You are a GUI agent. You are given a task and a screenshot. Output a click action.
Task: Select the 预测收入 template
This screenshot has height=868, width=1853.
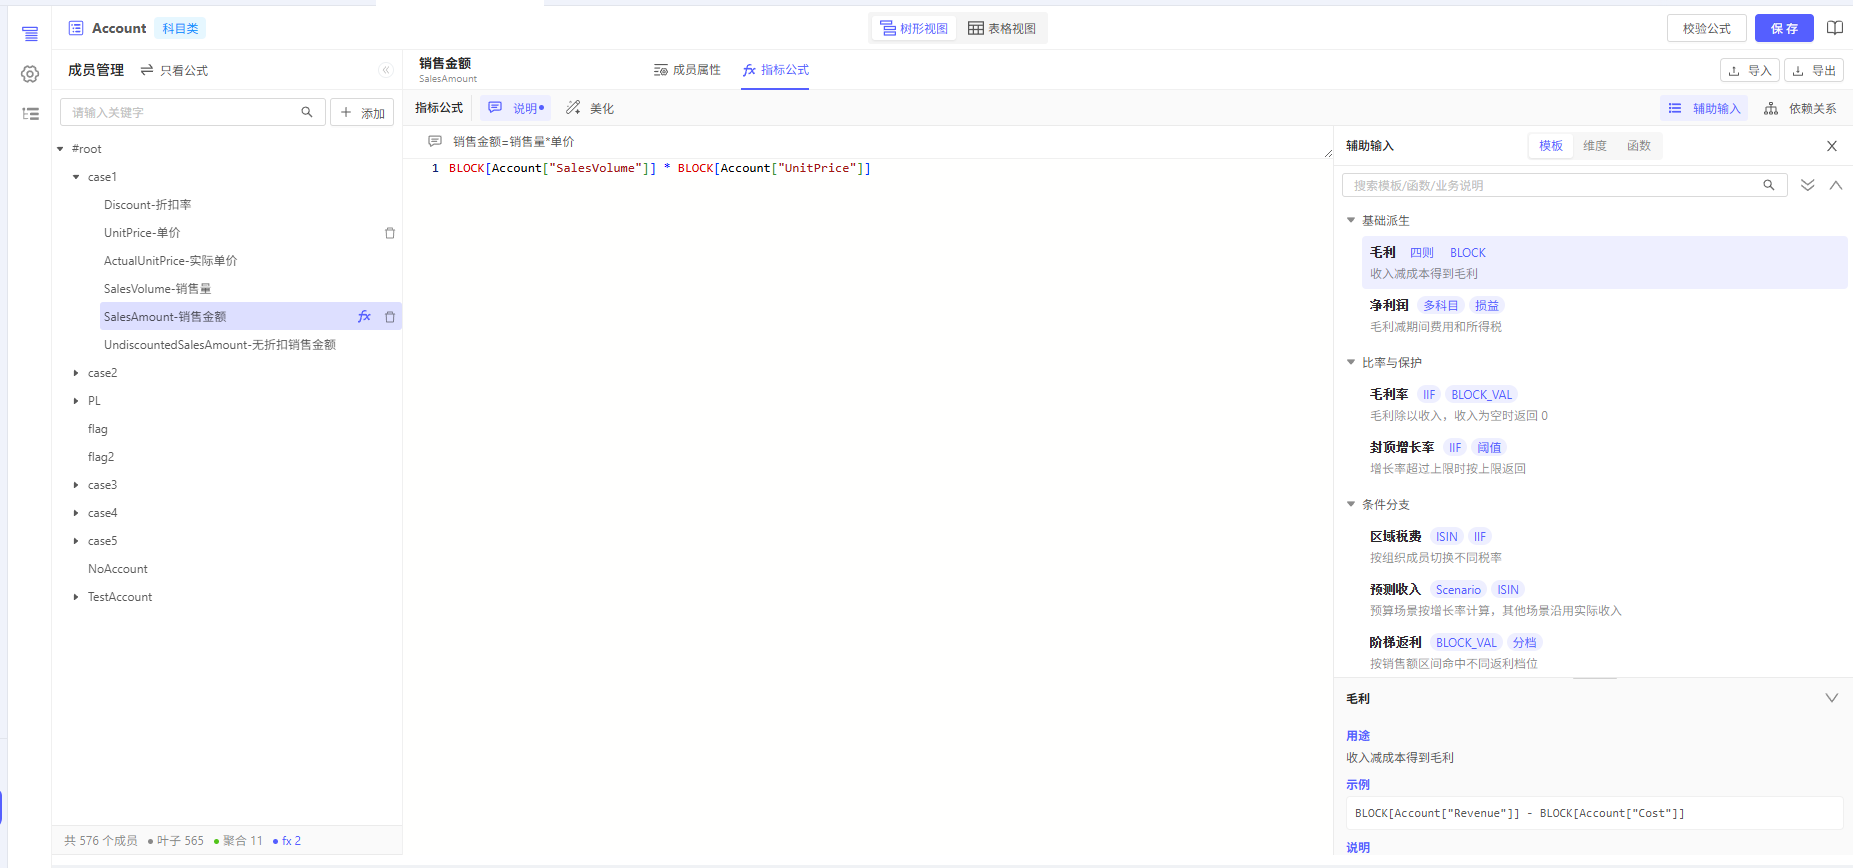coord(1604,599)
